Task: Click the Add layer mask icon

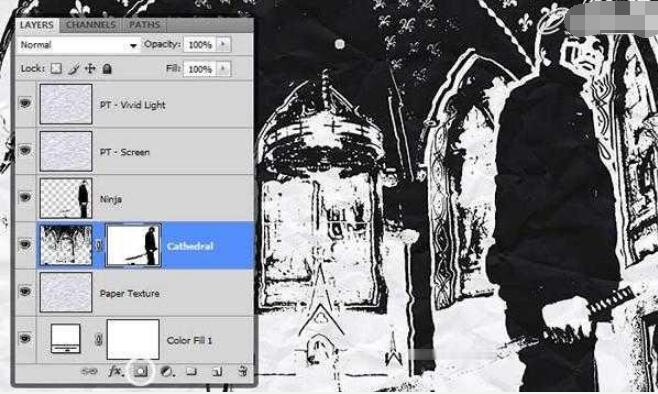Action: [141, 371]
